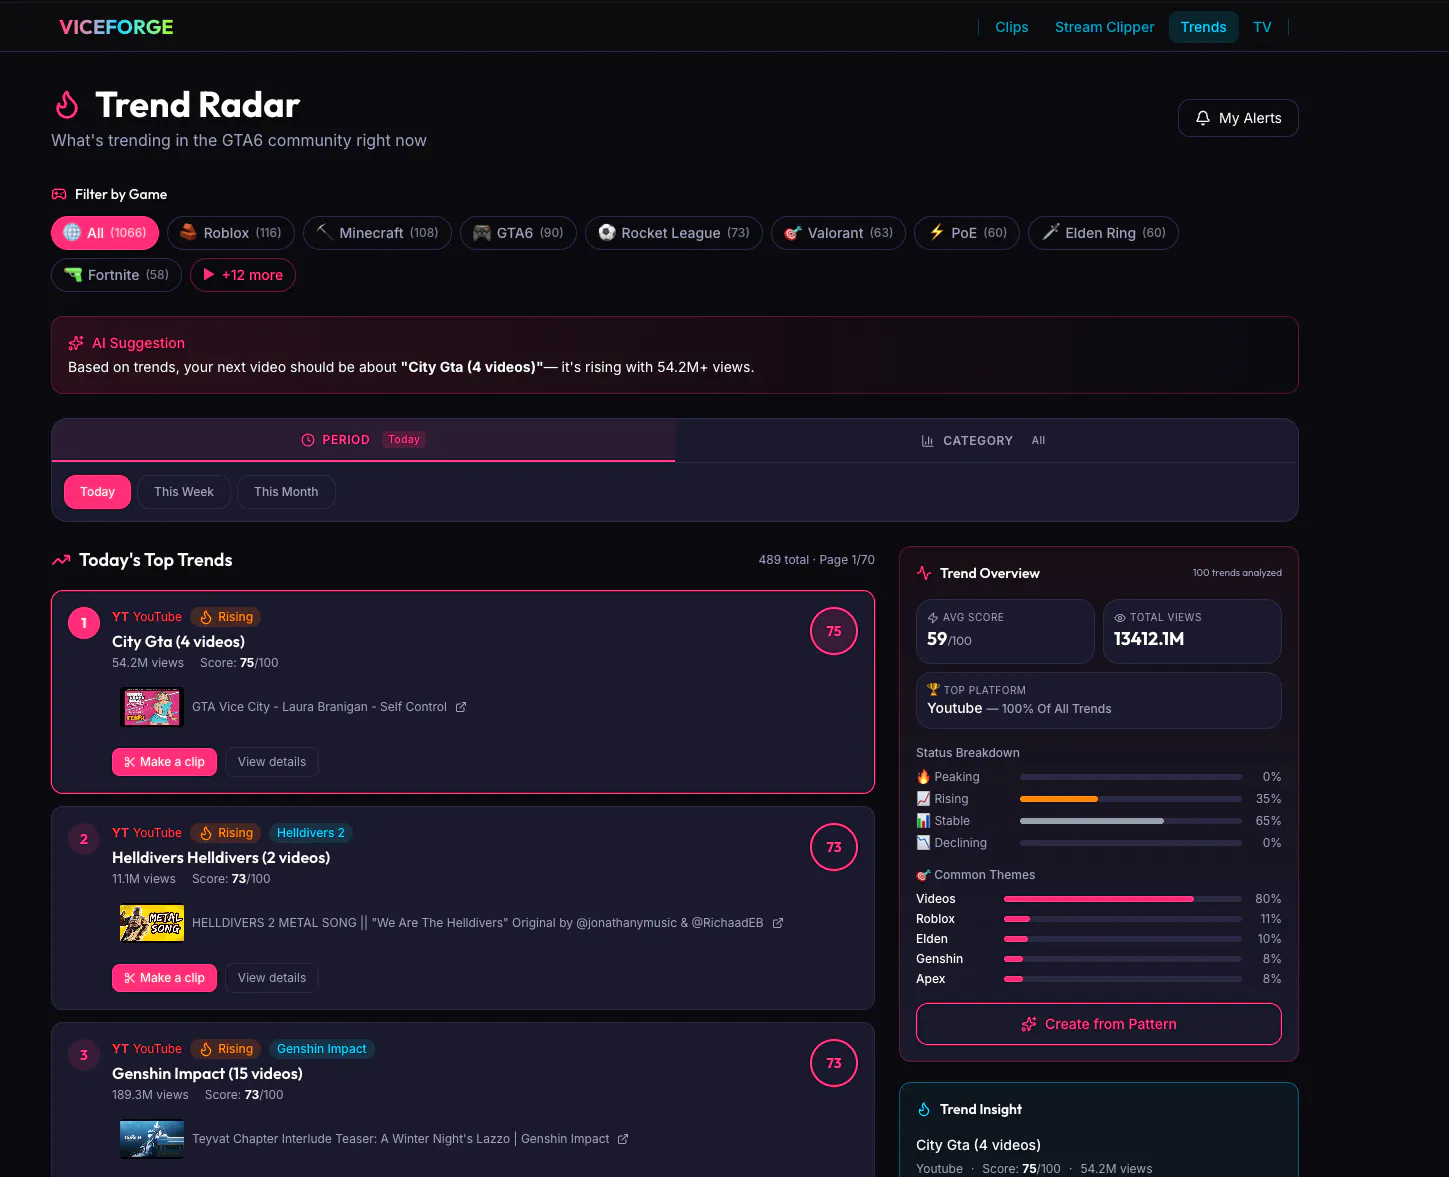Filter trends by Rocket League
The width and height of the screenshot is (1449, 1177).
tap(674, 233)
